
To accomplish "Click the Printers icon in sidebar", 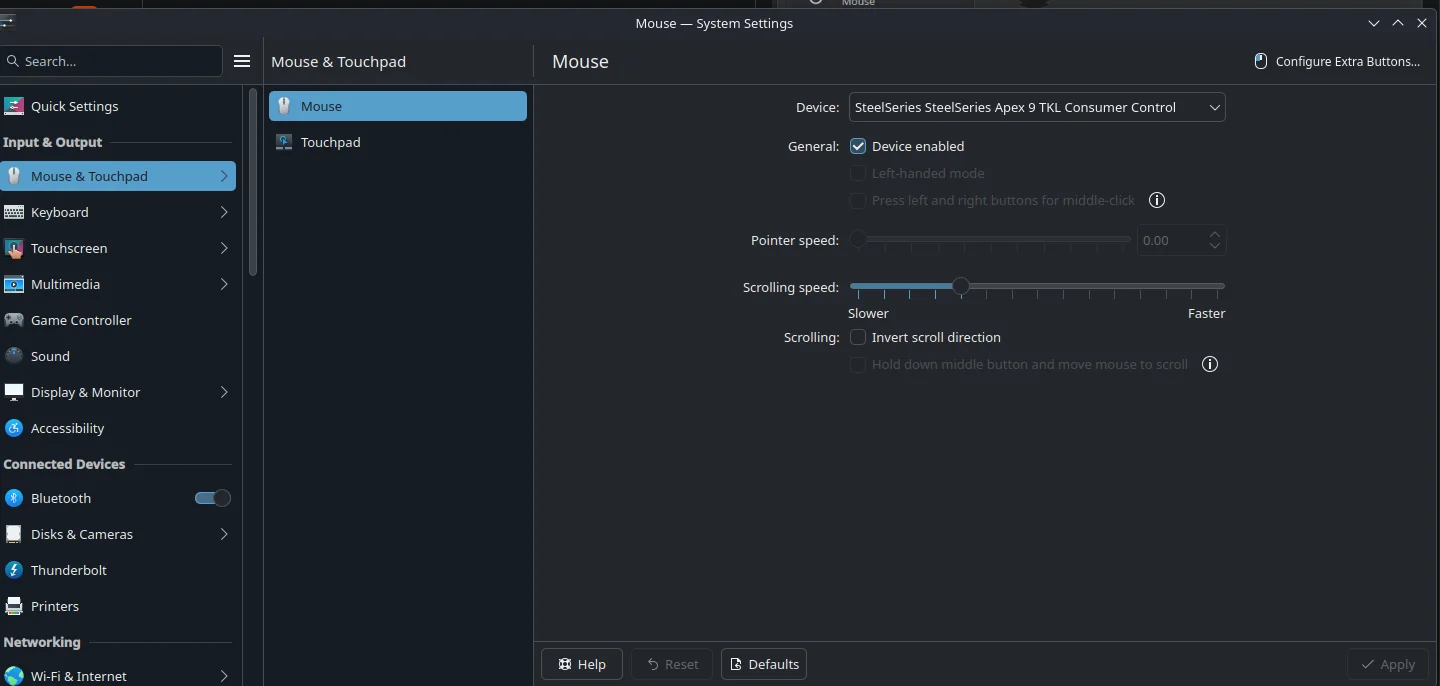I will click(14, 606).
